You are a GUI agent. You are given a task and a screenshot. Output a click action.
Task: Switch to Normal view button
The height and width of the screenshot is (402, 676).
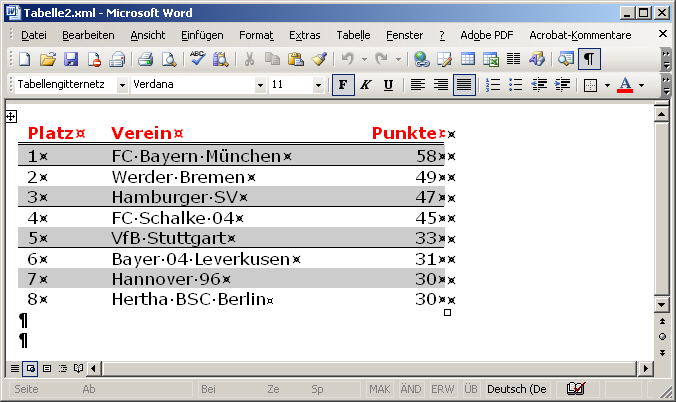tap(15, 368)
